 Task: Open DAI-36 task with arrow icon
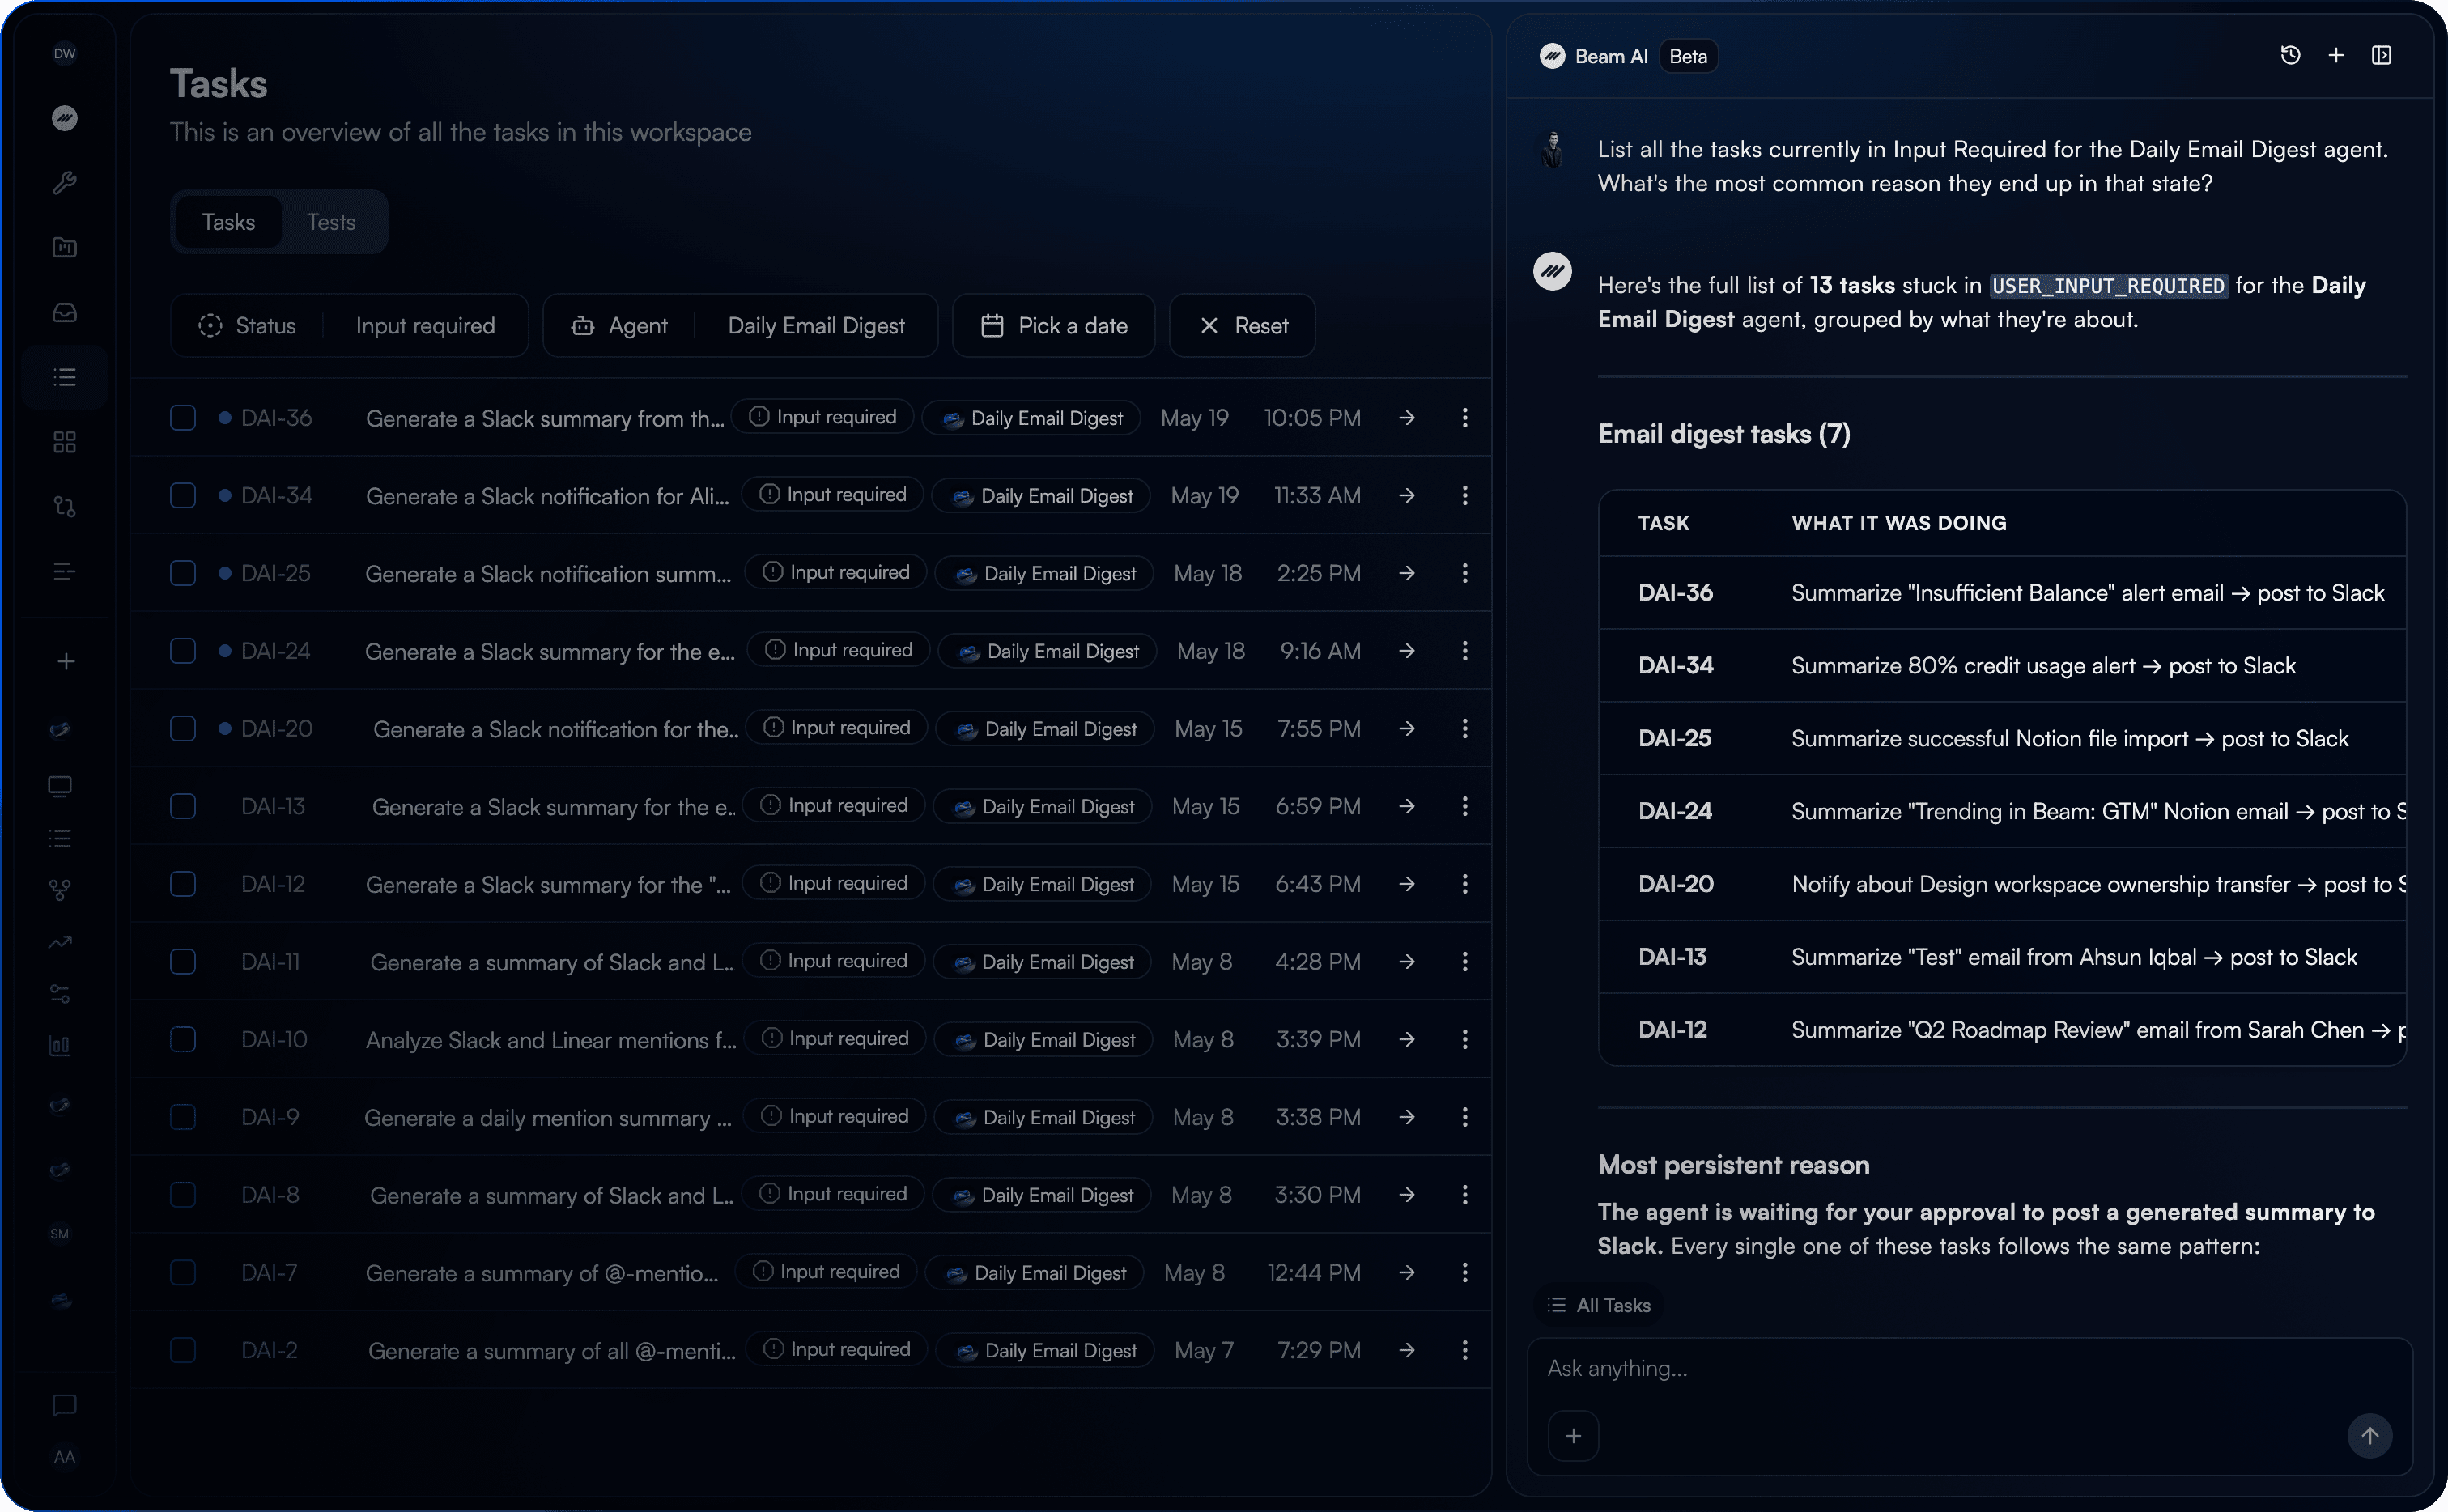[x=1407, y=418]
